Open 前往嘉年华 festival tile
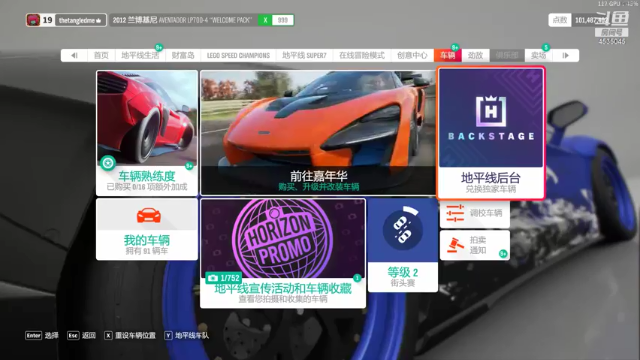Image resolution: width=640 pixels, height=360 pixels. click(x=318, y=133)
